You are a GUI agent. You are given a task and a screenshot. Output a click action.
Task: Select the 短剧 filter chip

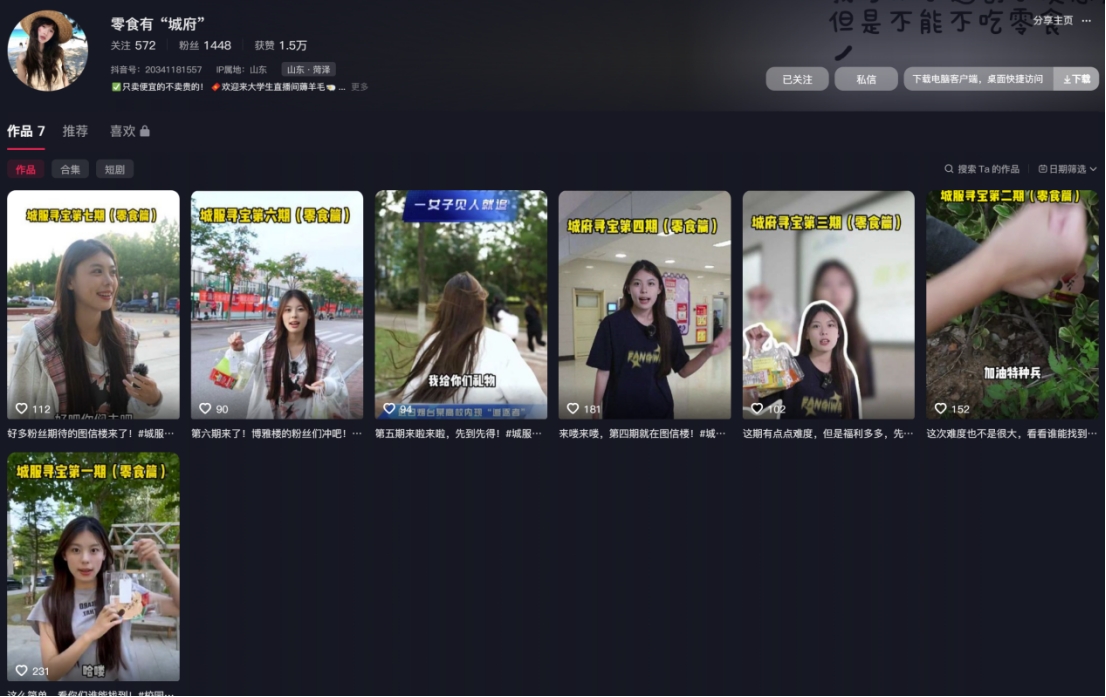pos(115,170)
